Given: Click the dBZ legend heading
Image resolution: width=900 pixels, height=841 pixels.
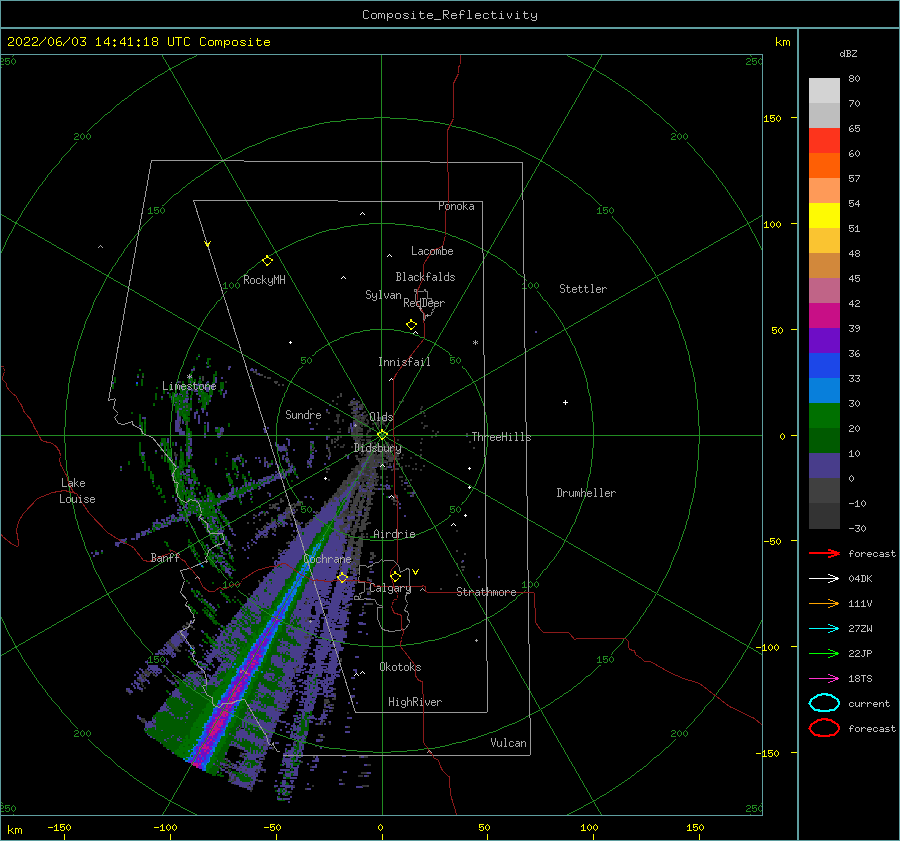Looking at the screenshot, I should click(848, 53).
